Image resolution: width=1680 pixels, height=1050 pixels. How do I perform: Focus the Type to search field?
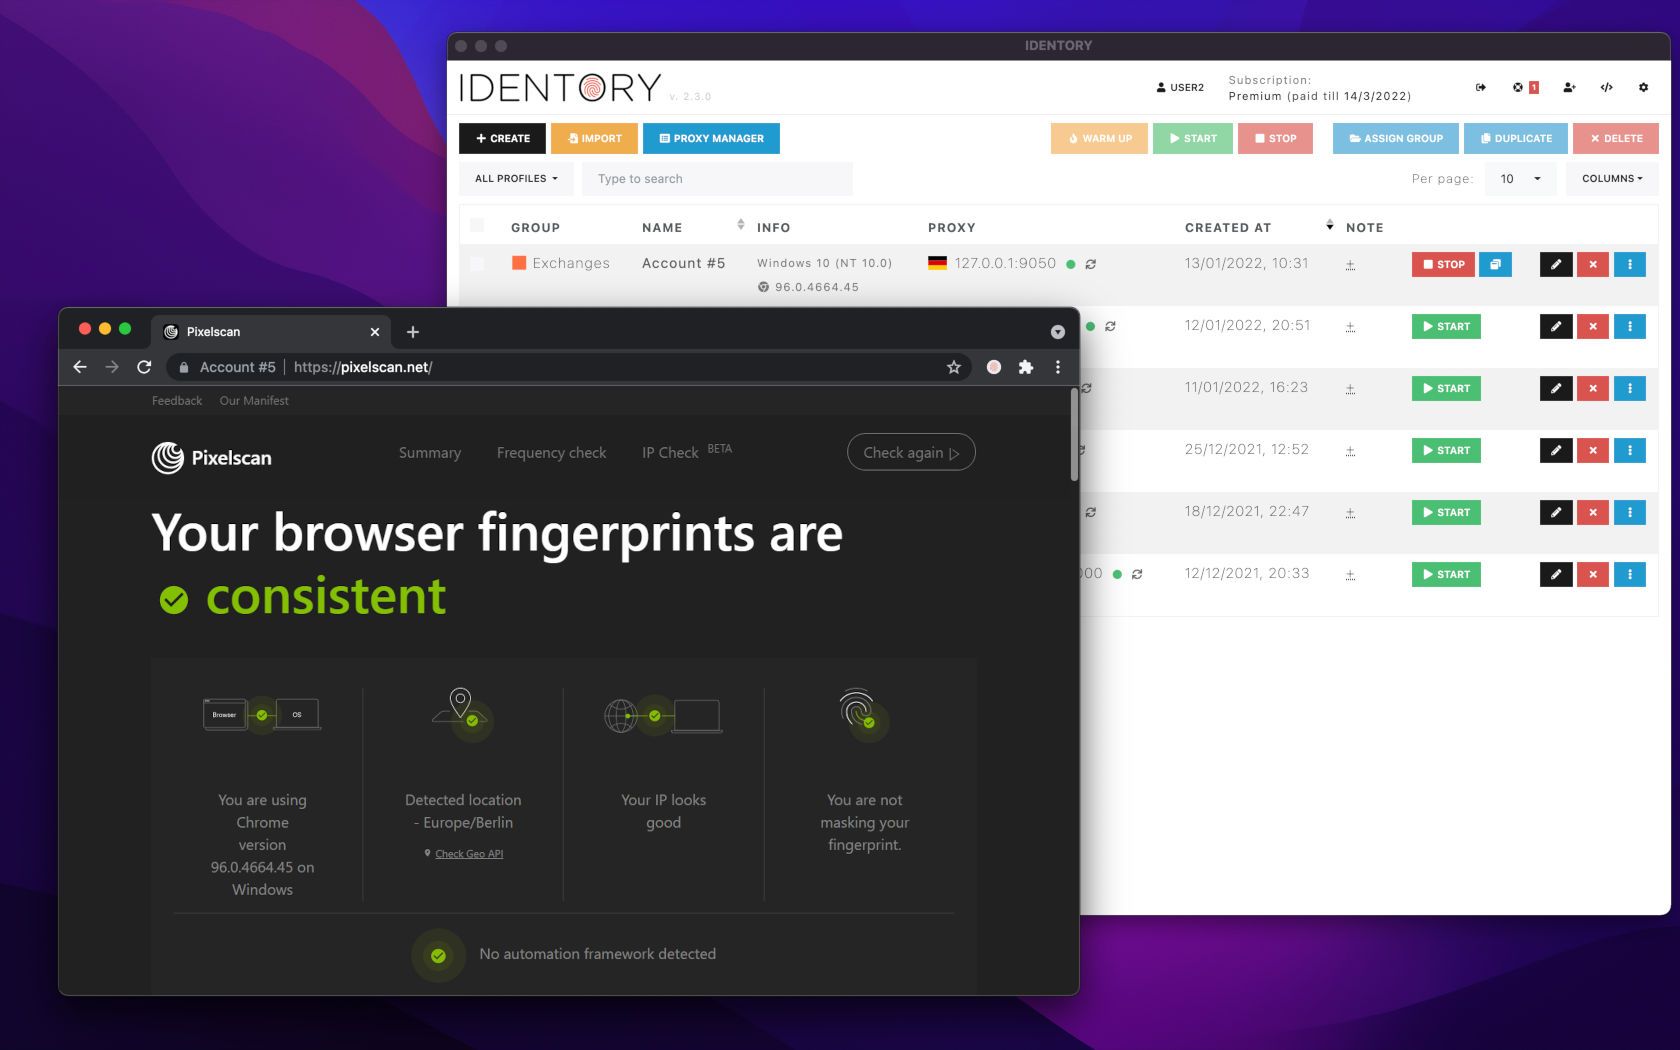[717, 179]
